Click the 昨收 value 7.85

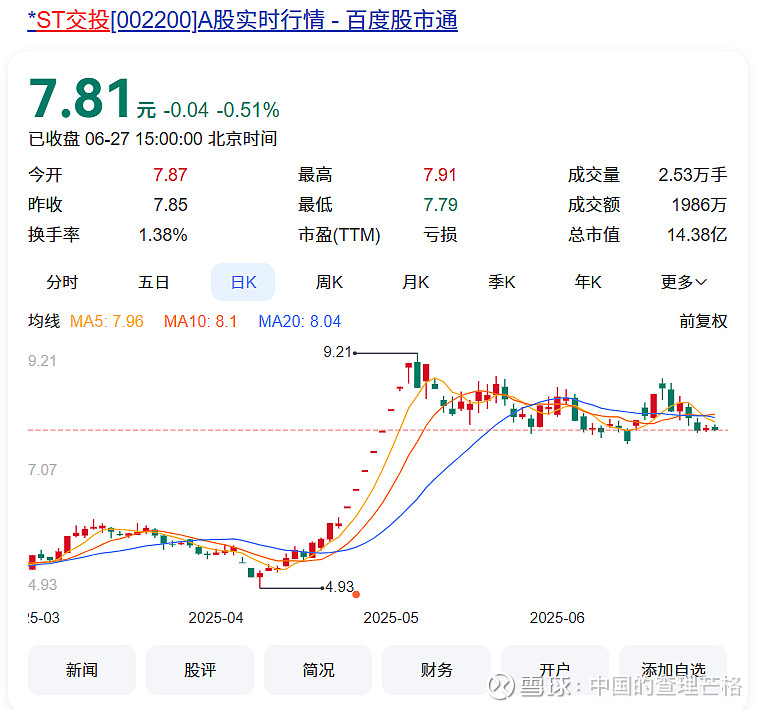point(170,205)
